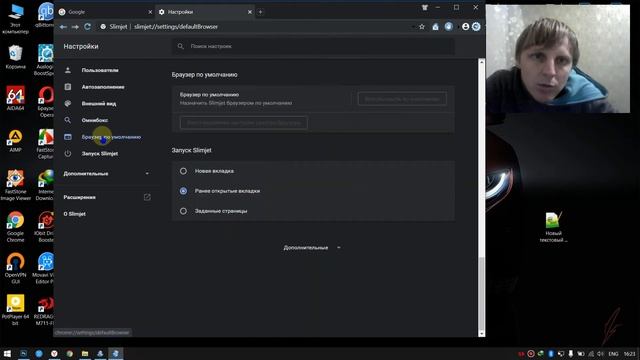Screen dimensions: 640x360
Task: Click the Поиск настроек search field
Action: tap(313, 46)
